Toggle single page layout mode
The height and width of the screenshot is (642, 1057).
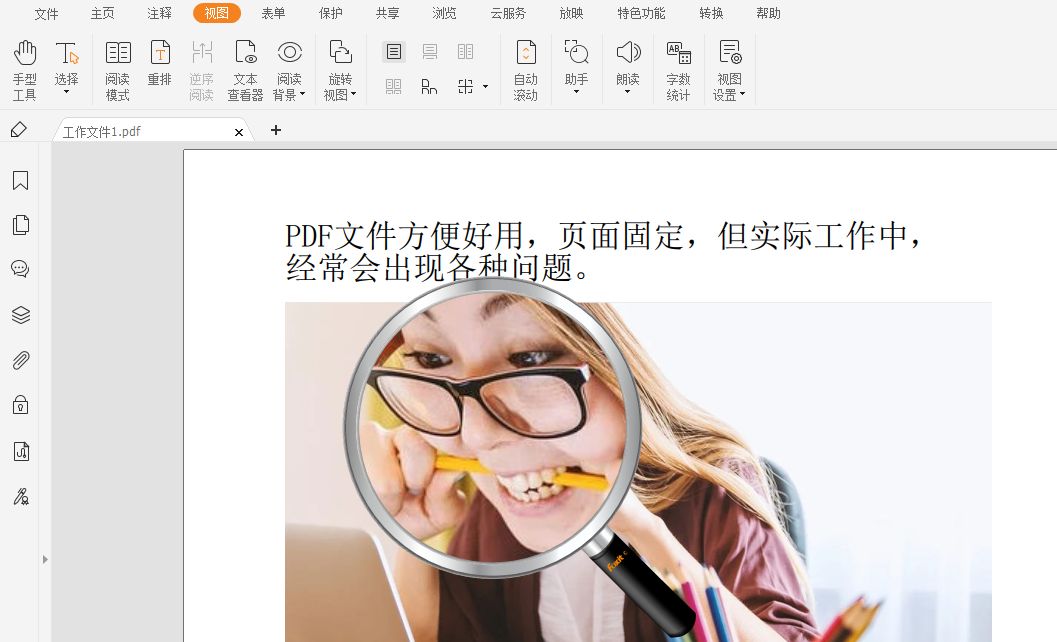[x=393, y=51]
